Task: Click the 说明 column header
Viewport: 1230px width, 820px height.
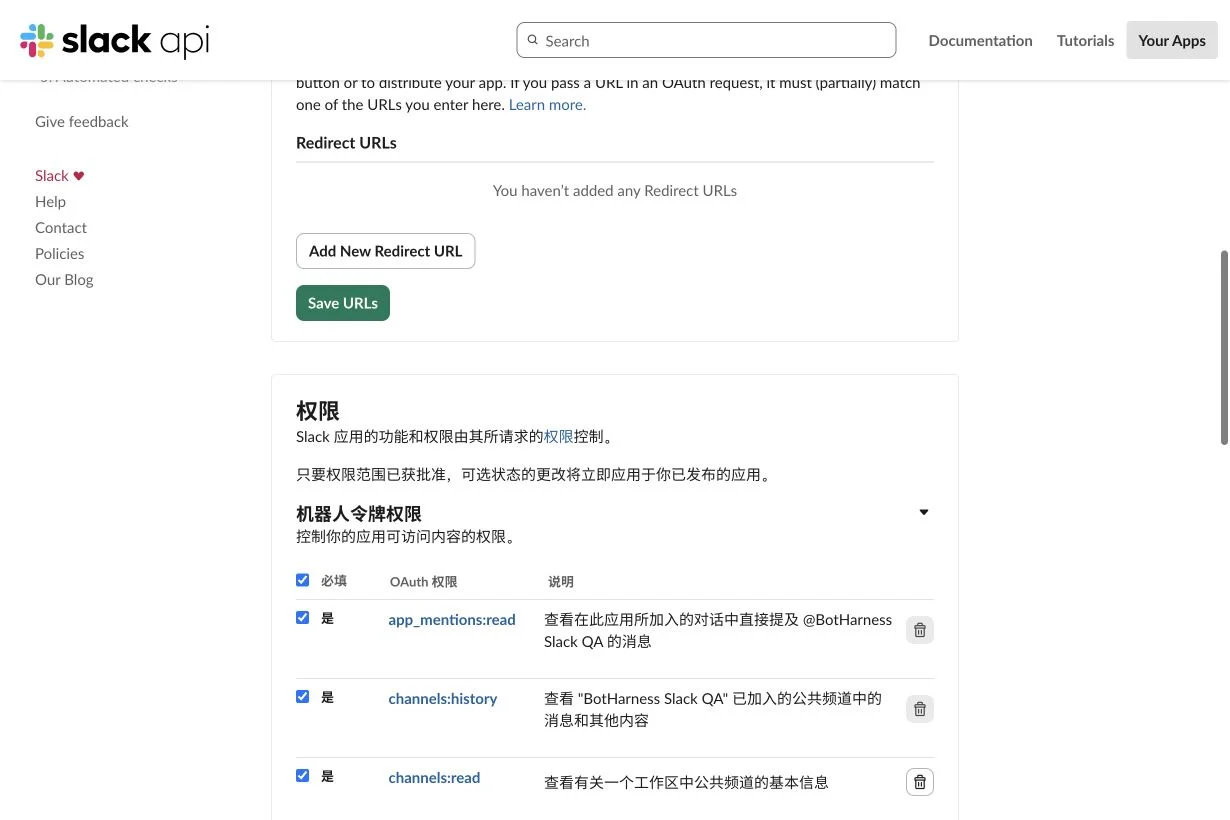Action: coord(561,582)
